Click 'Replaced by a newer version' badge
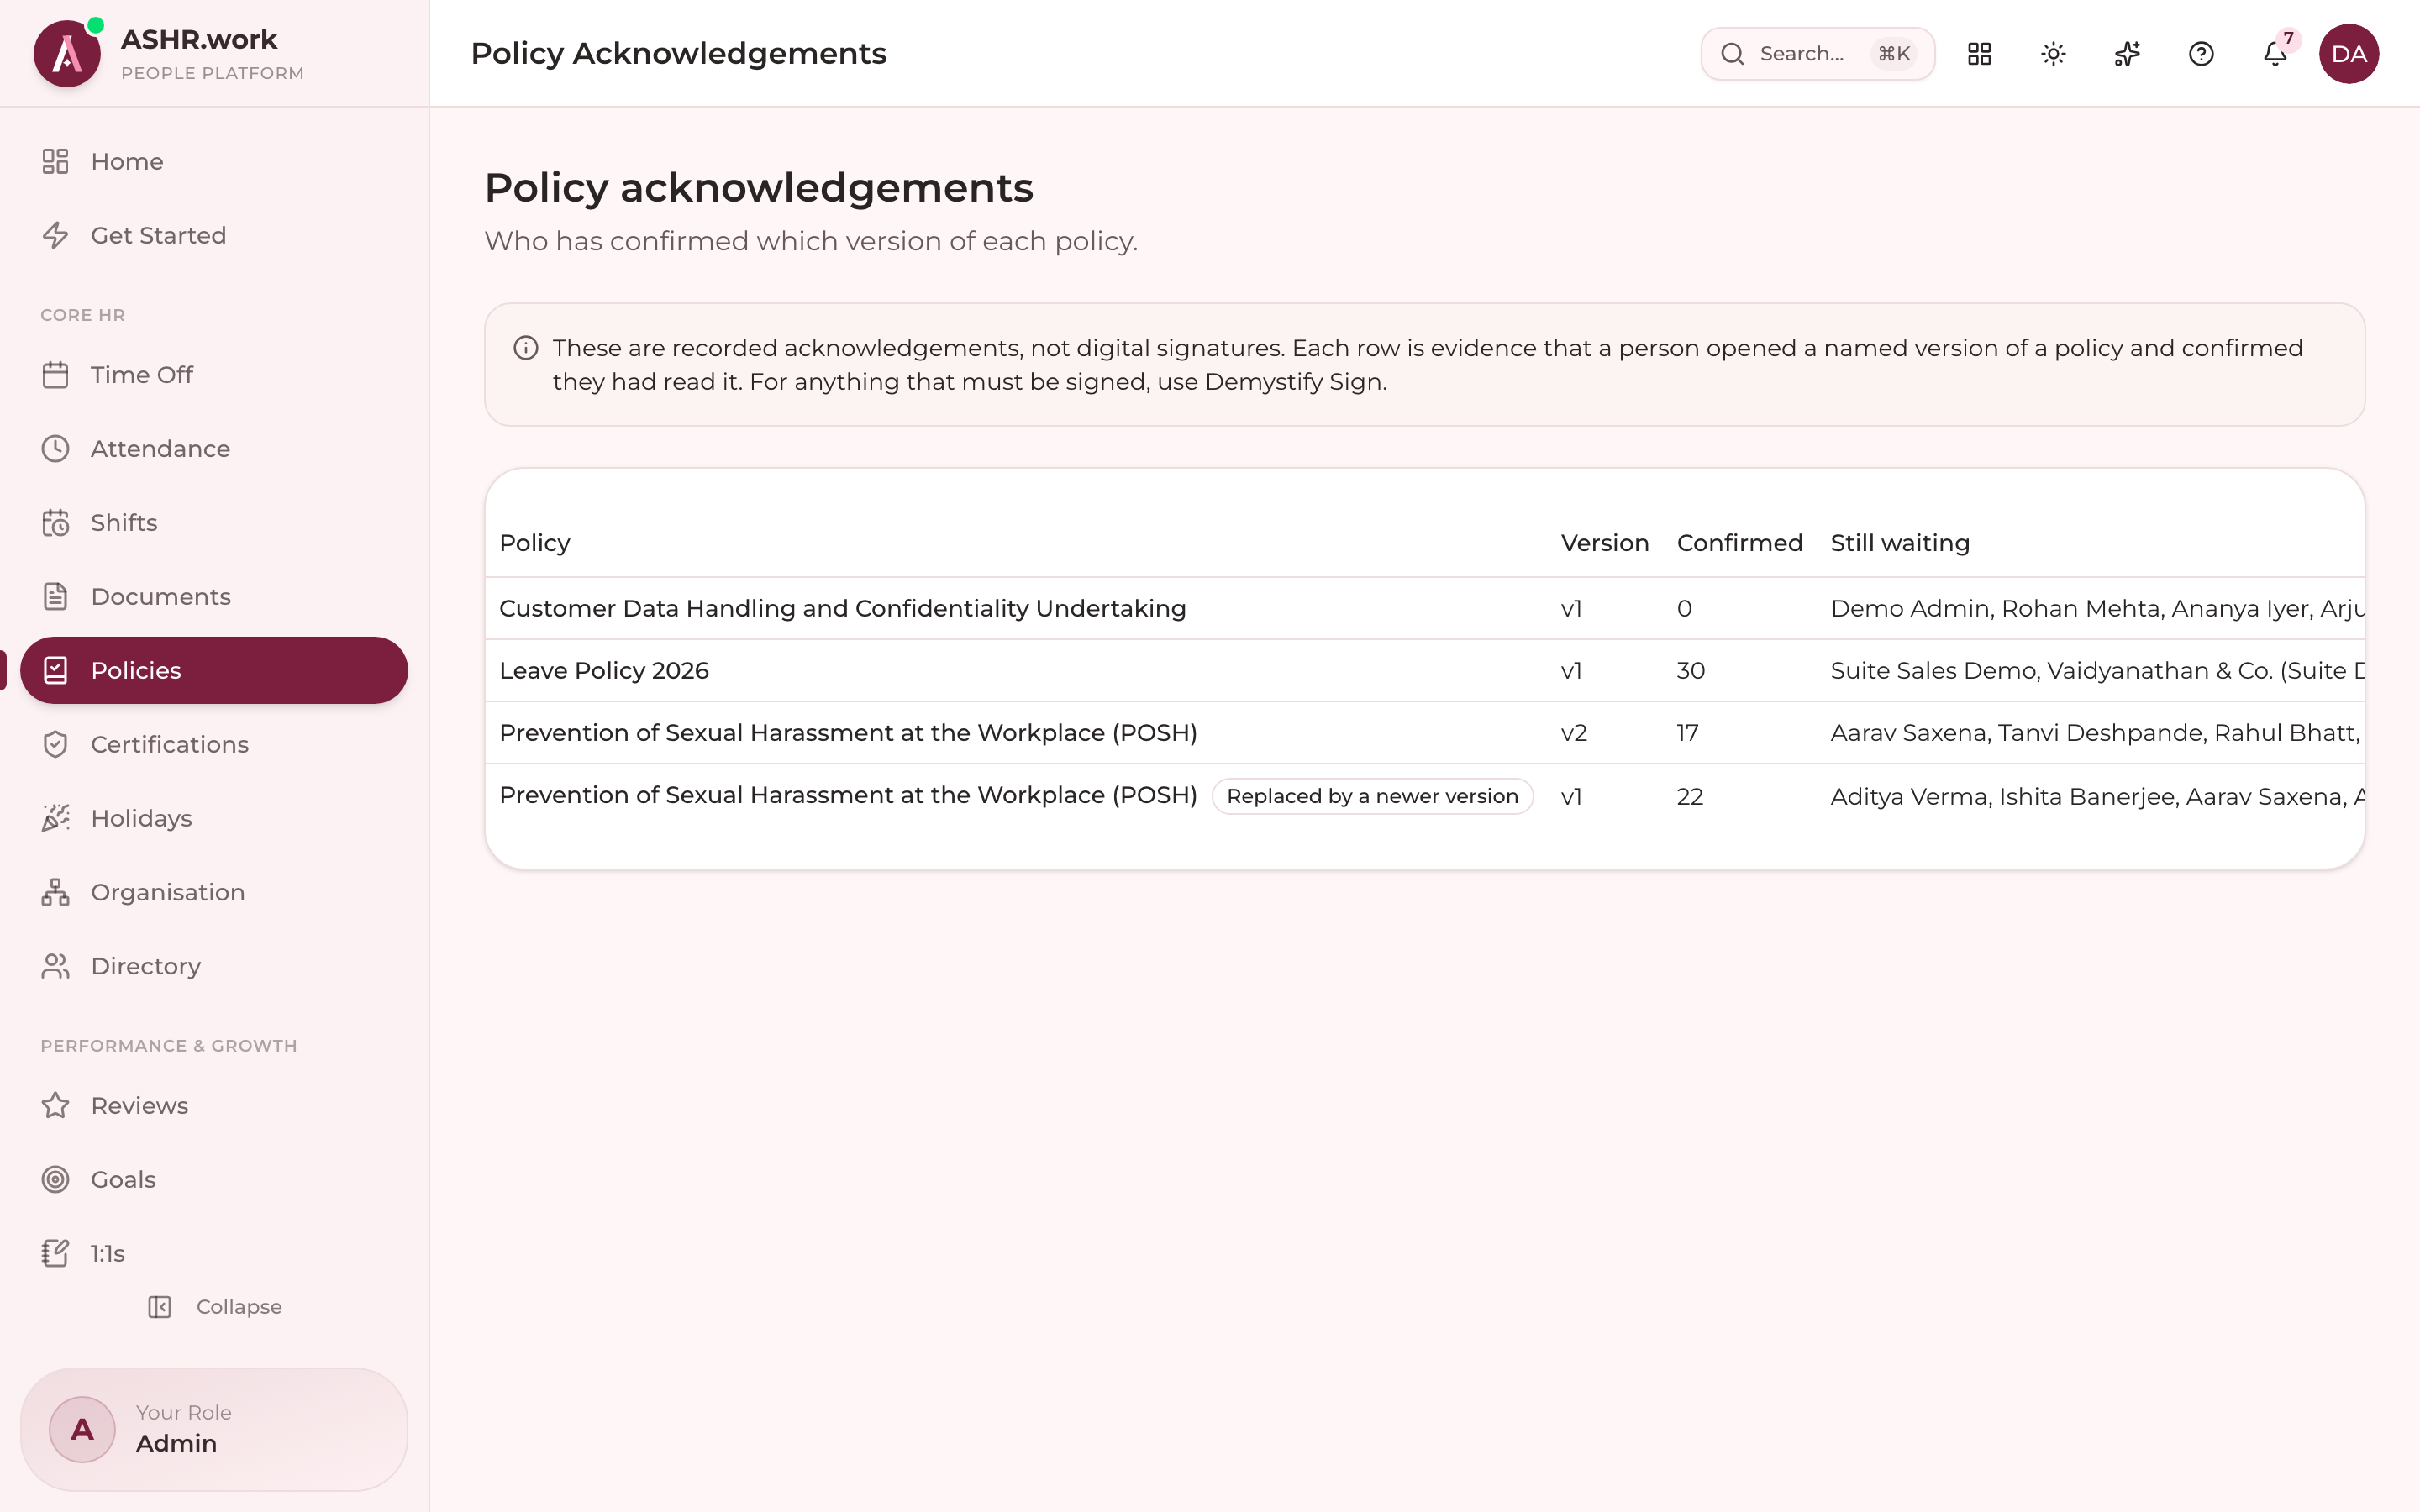The height and width of the screenshot is (1512, 2420). click(x=1372, y=796)
